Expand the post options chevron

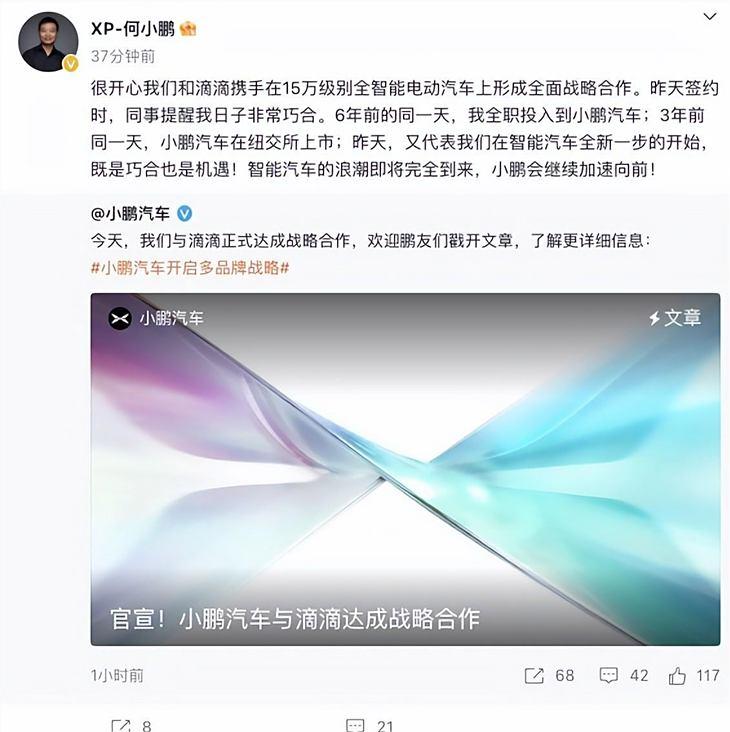[709, 17]
